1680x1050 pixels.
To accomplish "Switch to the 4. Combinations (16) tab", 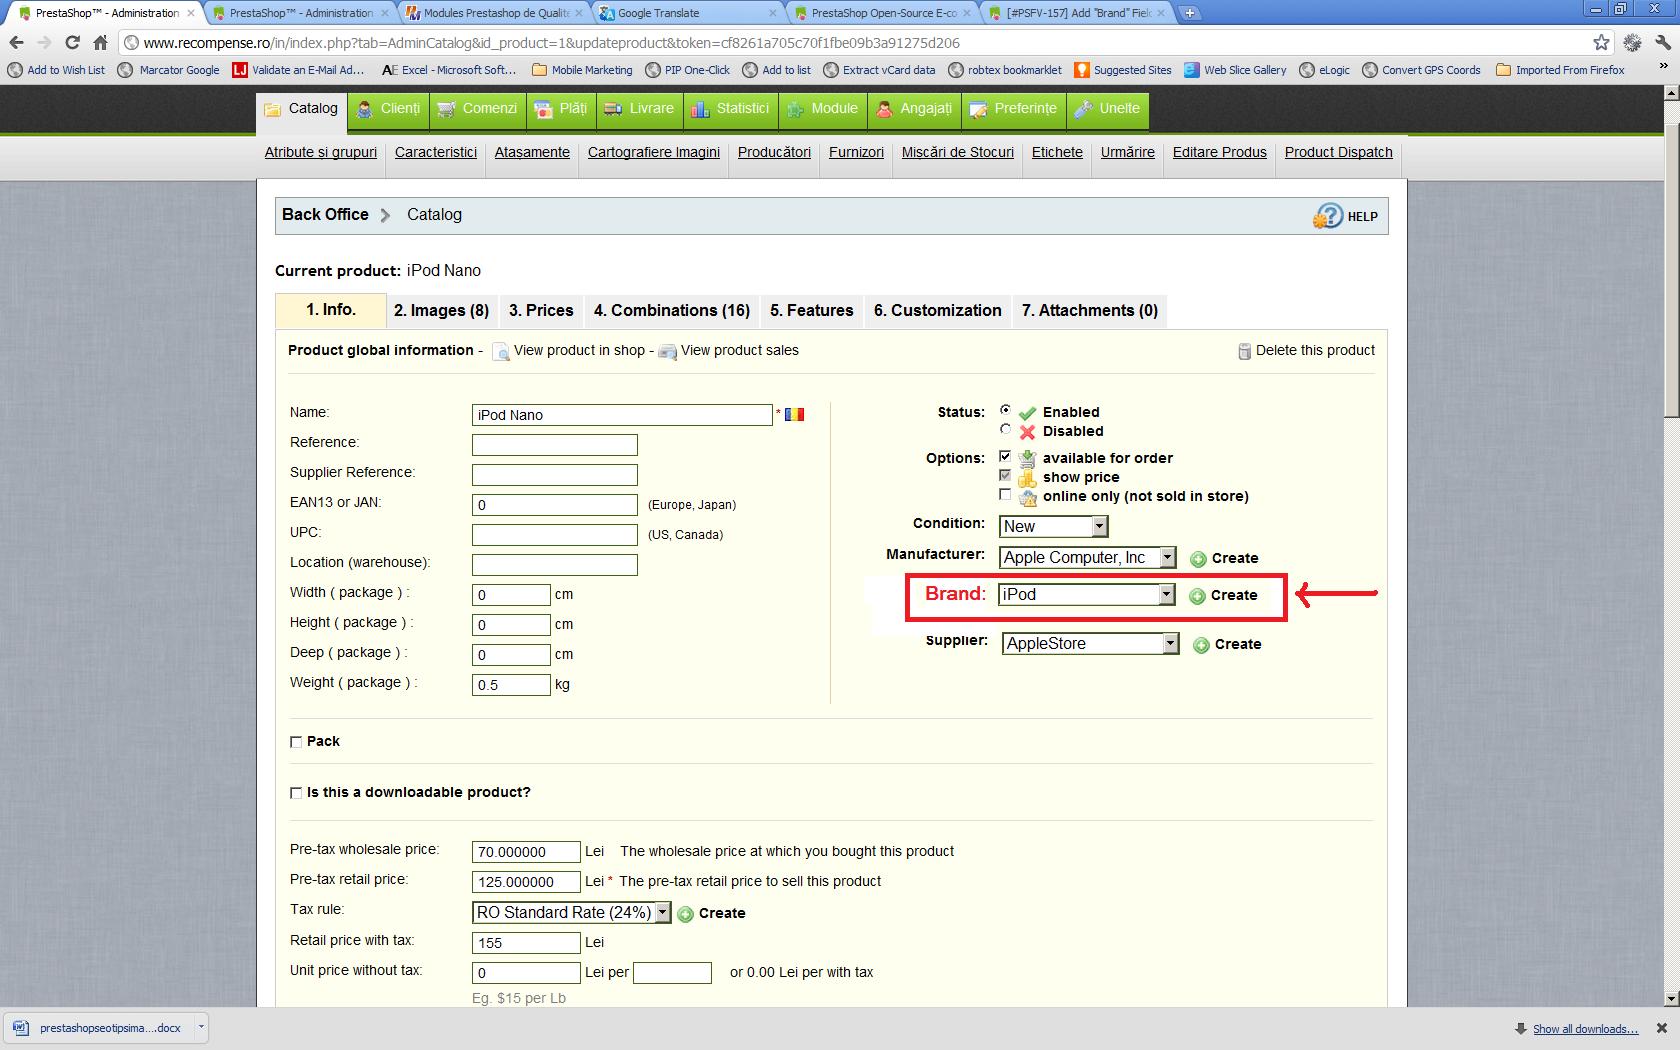I will click(672, 311).
